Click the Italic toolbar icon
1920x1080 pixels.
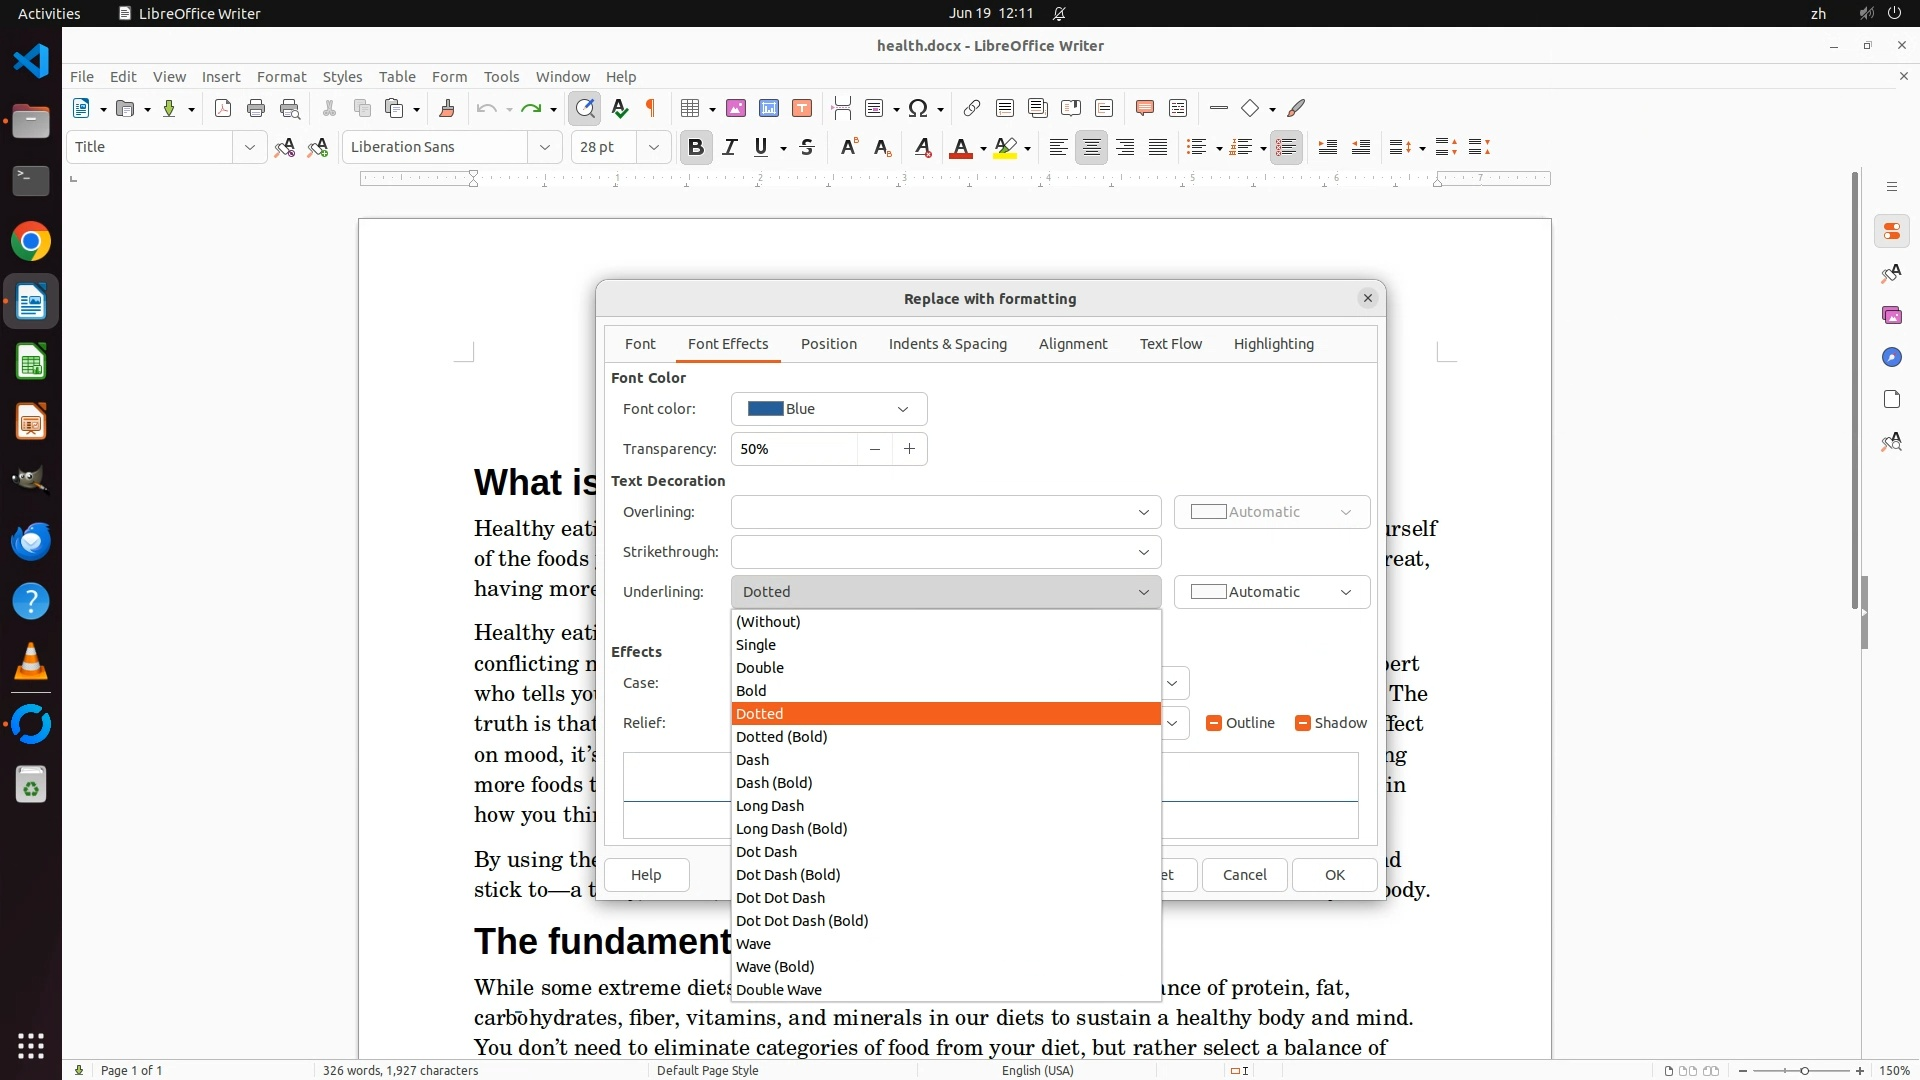(x=730, y=148)
